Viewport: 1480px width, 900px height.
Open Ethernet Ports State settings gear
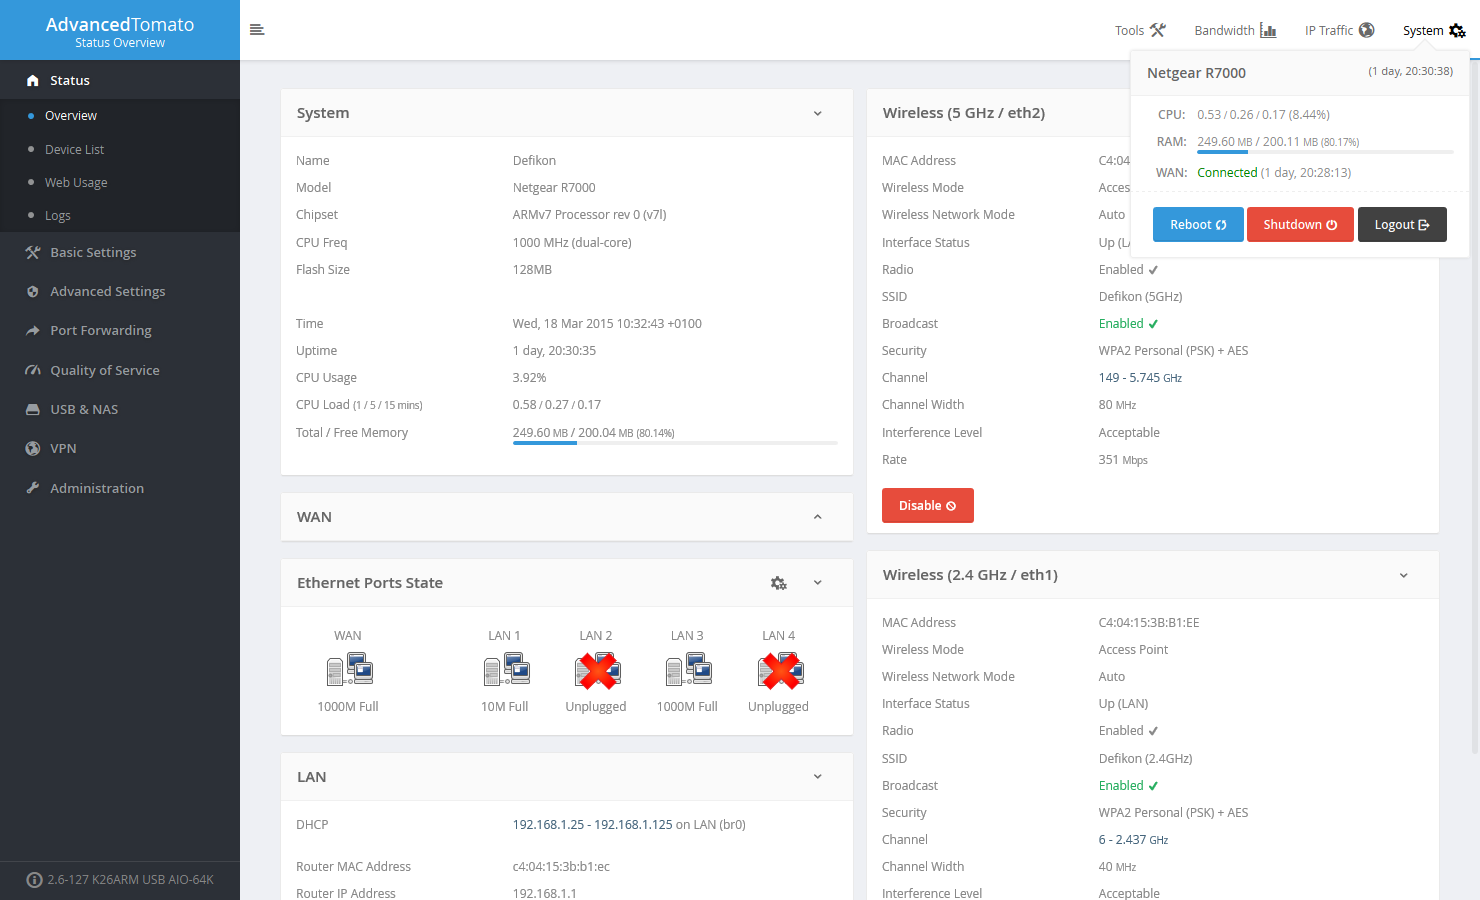pyautogui.click(x=779, y=583)
